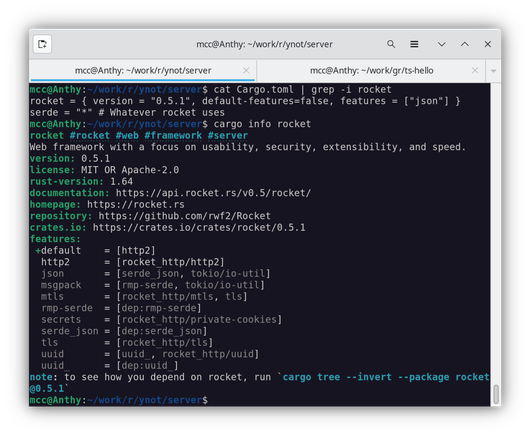
Task: Open the tab list dropdown arrow
Action: click(x=493, y=71)
